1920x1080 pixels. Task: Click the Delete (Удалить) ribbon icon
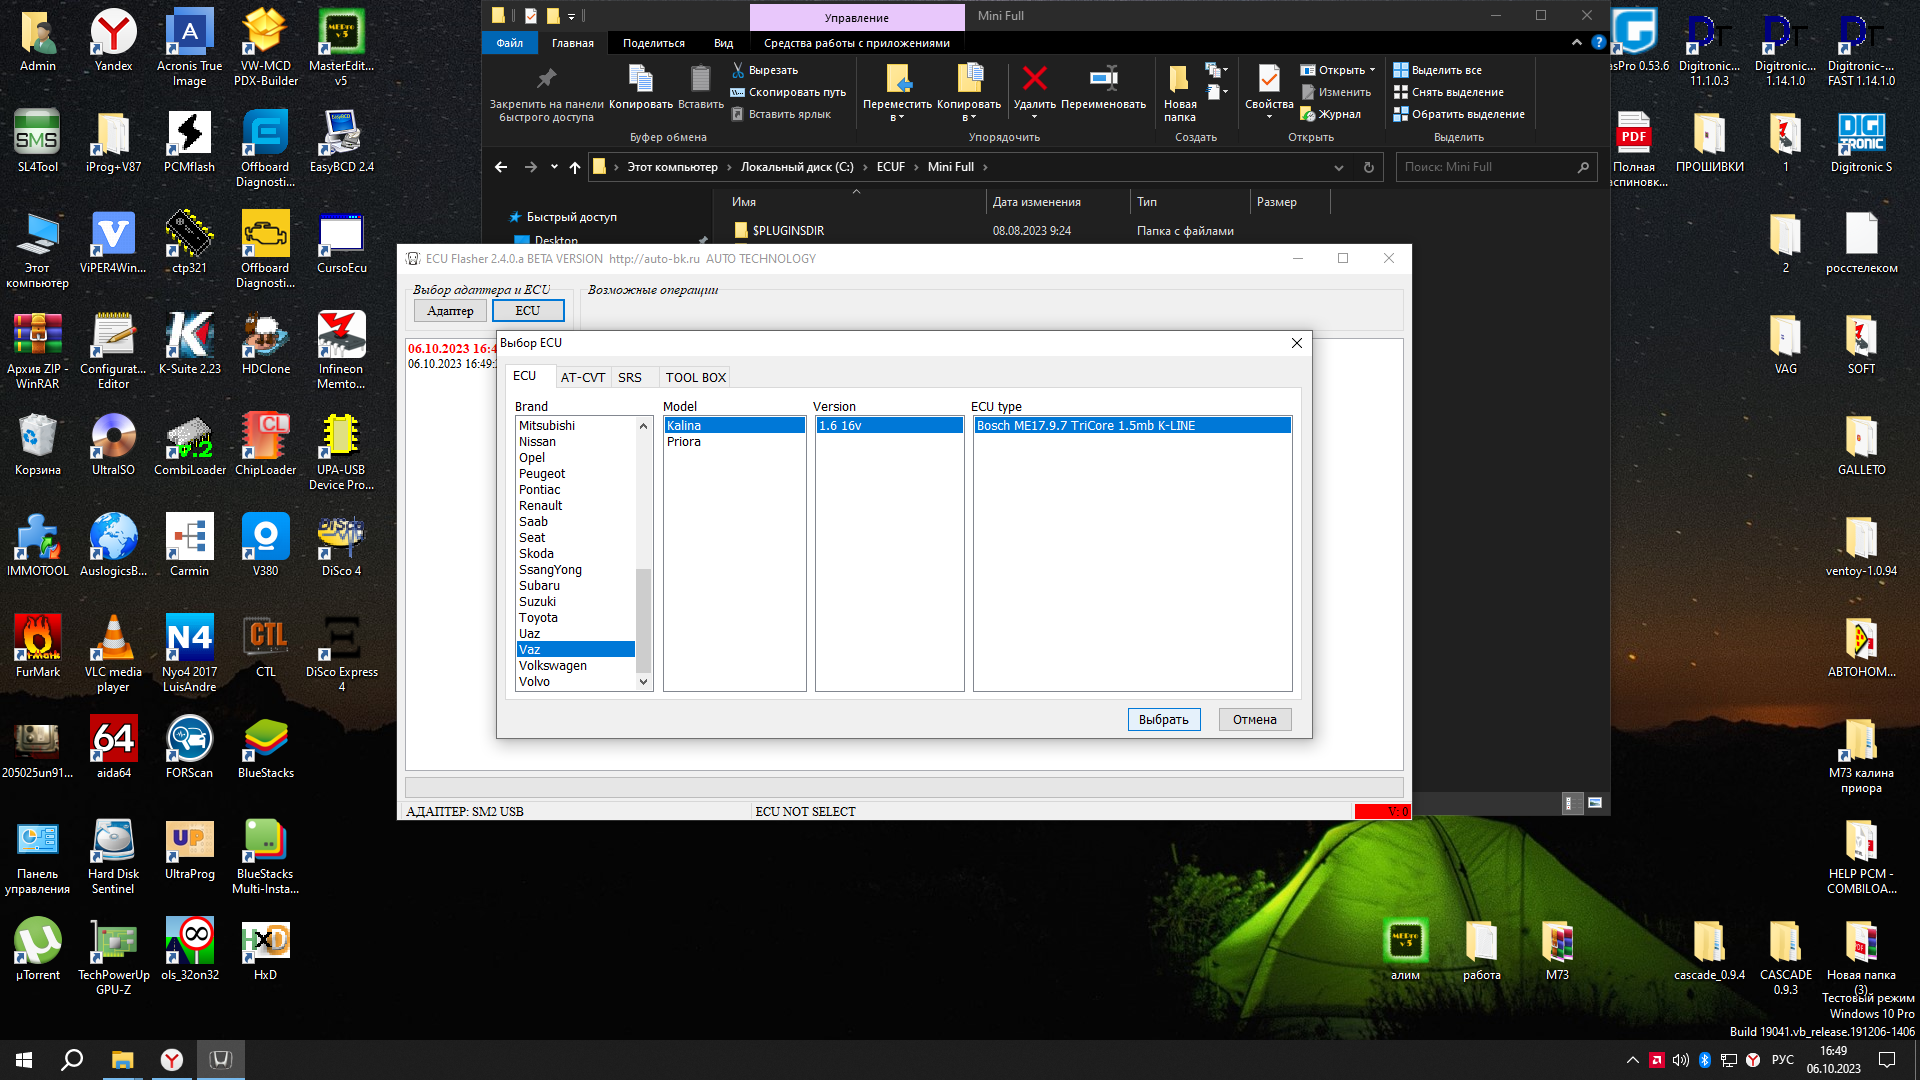(x=1034, y=80)
